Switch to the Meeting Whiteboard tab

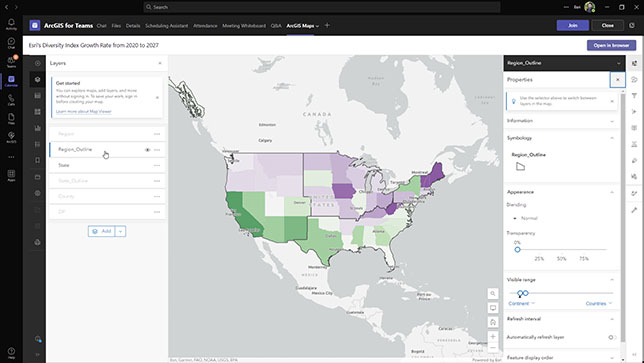[x=244, y=25]
